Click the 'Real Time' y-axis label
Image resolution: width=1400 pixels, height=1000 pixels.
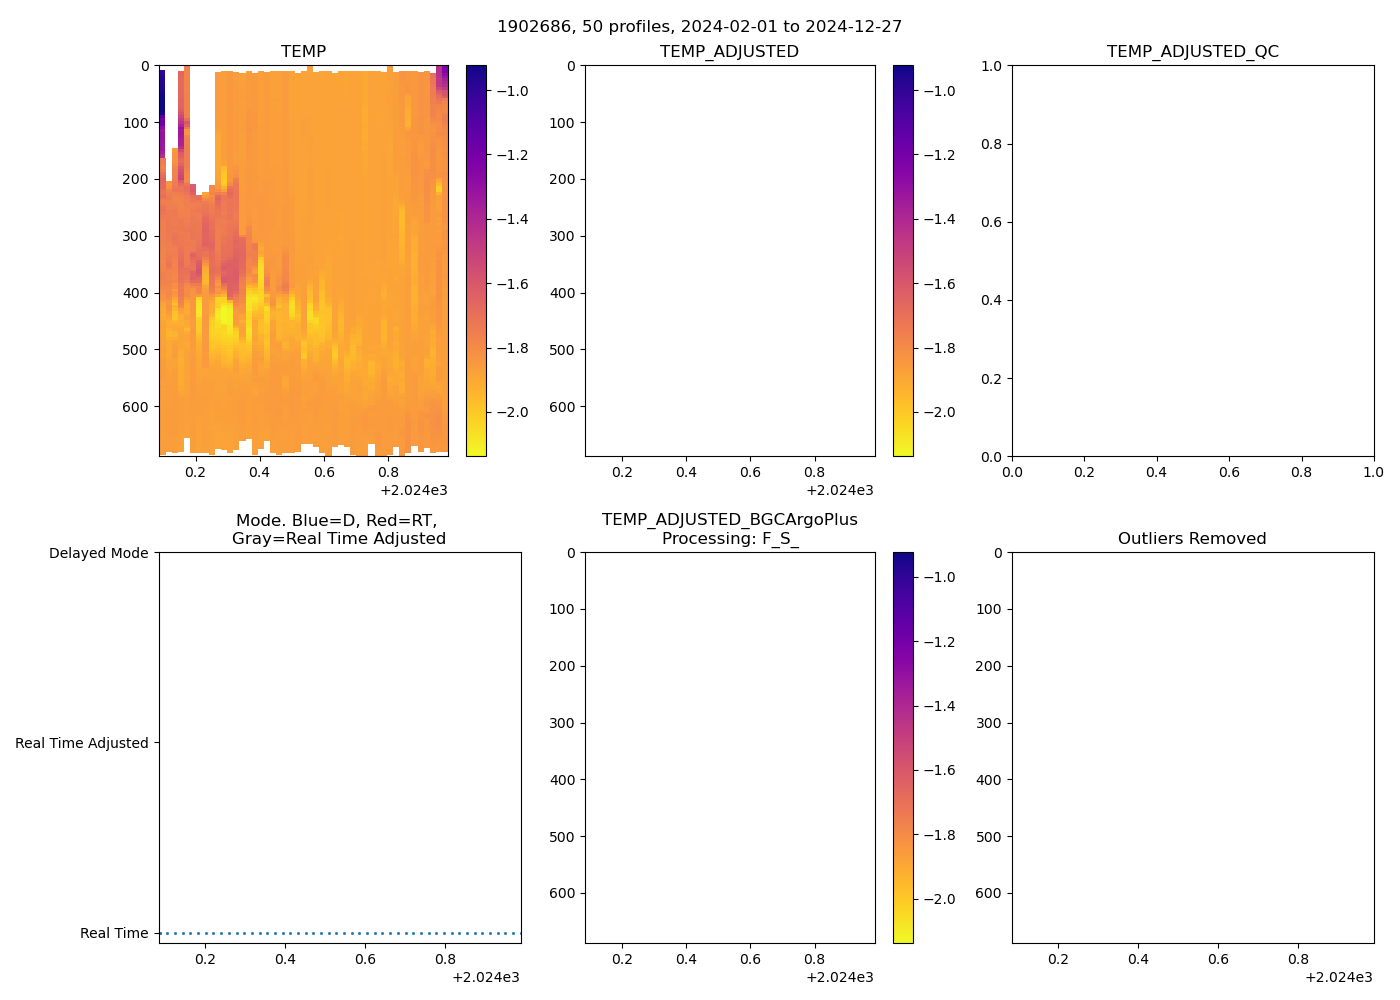tap(114, 933)
